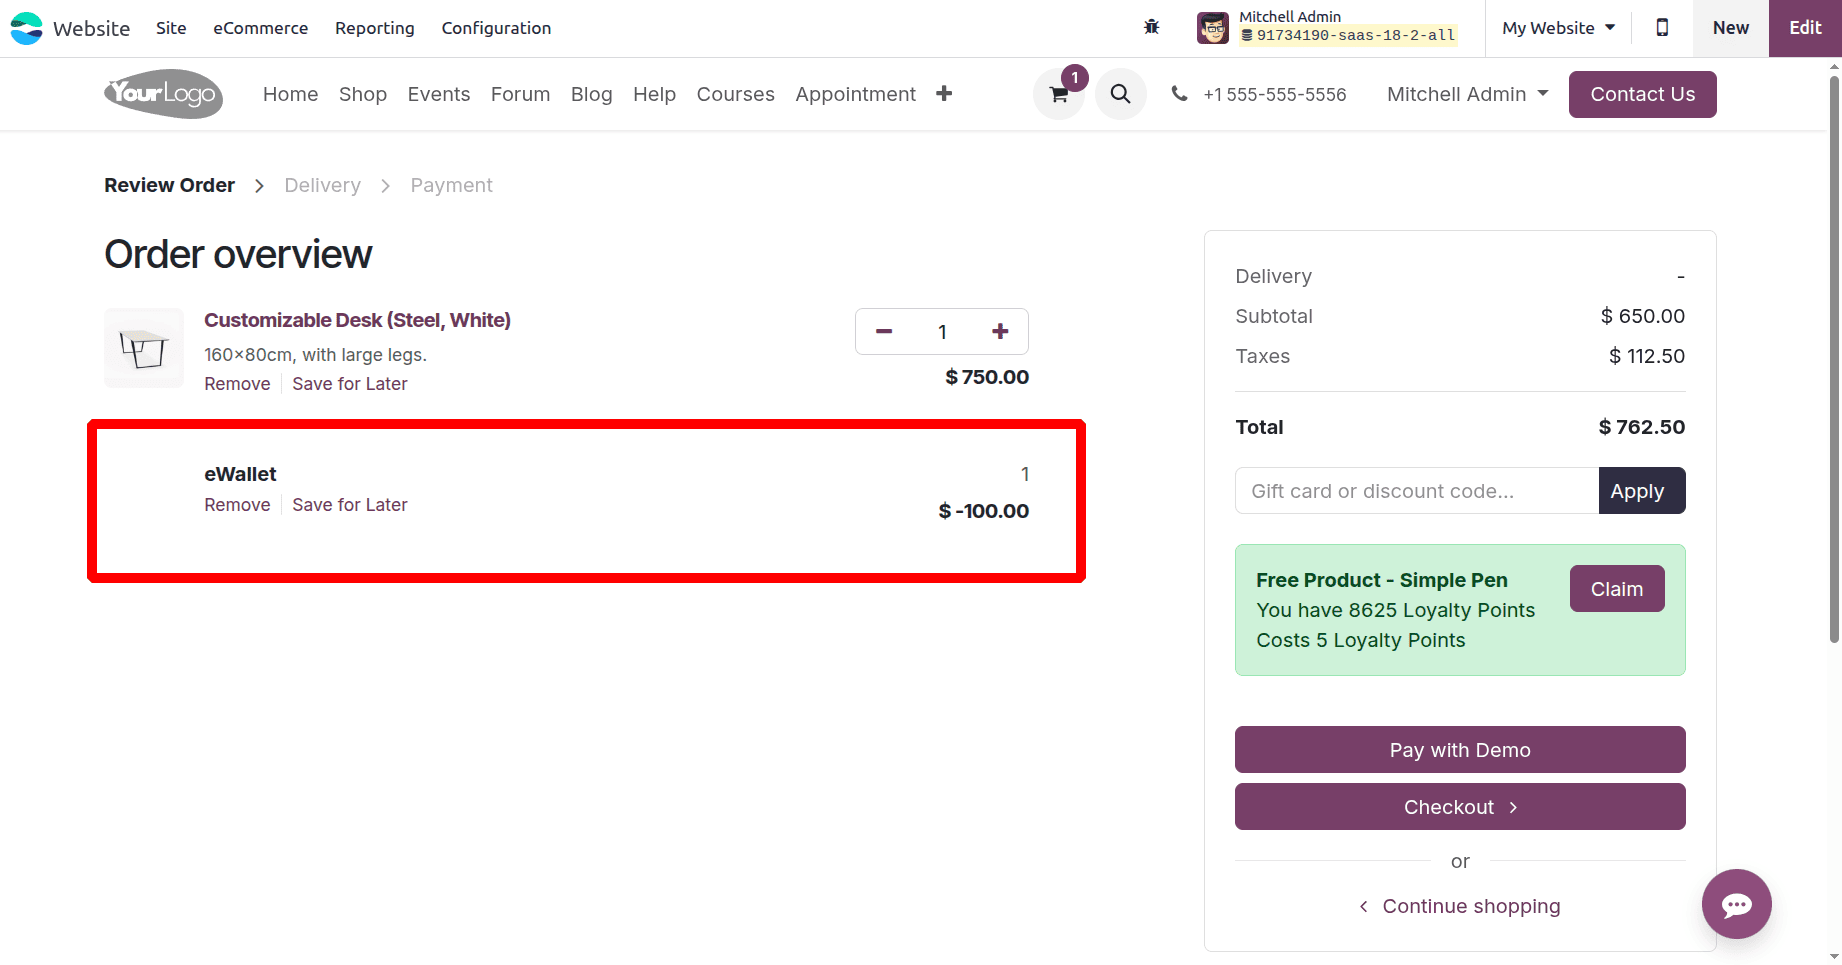Click the search magnifier icon

tap(1120, 94)
